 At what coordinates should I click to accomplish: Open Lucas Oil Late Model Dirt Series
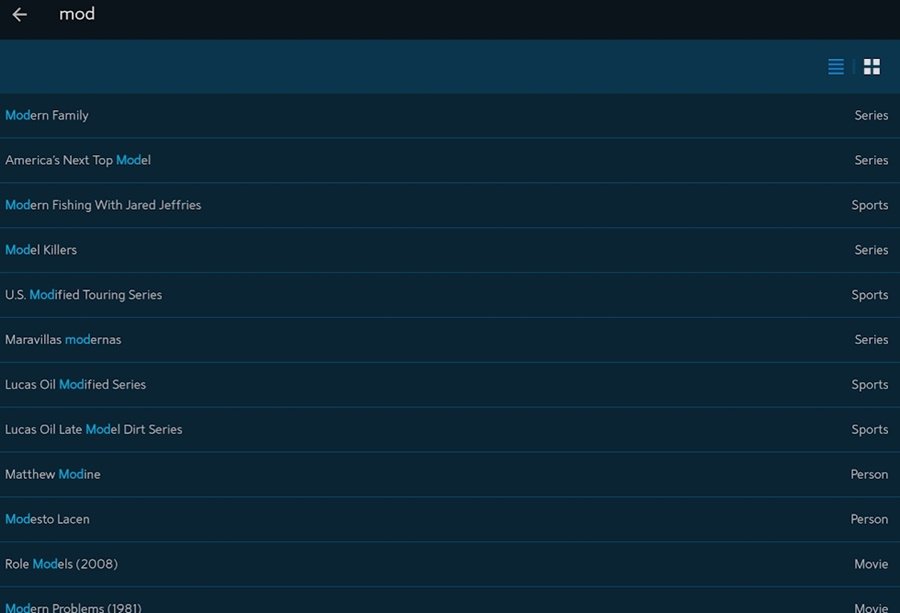pyautogui.click(x=450, y=429)
